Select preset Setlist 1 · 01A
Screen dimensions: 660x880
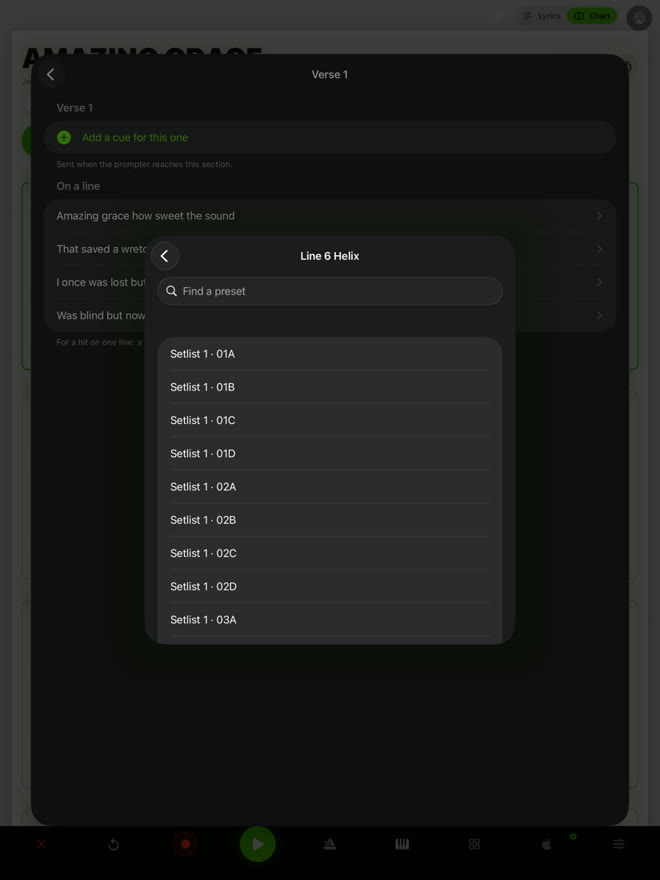click(x=329, y=354)
